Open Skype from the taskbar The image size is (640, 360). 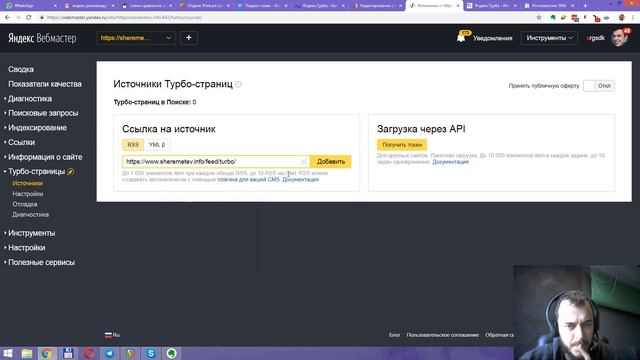coord(151,353)
